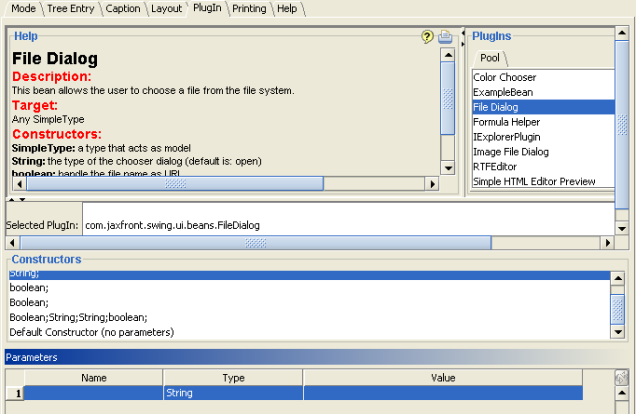Switch to the Layout tab
636x414 pixels.
[x=166, y=8]
